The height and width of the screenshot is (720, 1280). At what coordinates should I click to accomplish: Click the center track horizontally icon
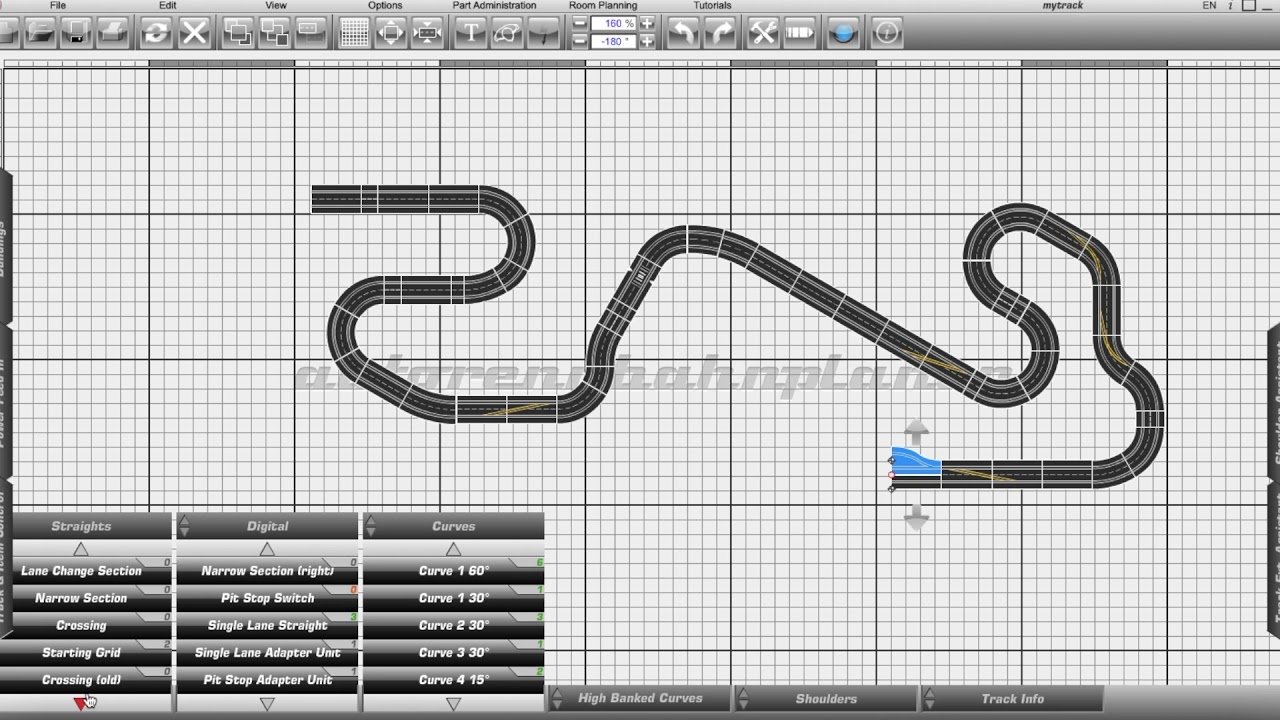click(428, 33)
